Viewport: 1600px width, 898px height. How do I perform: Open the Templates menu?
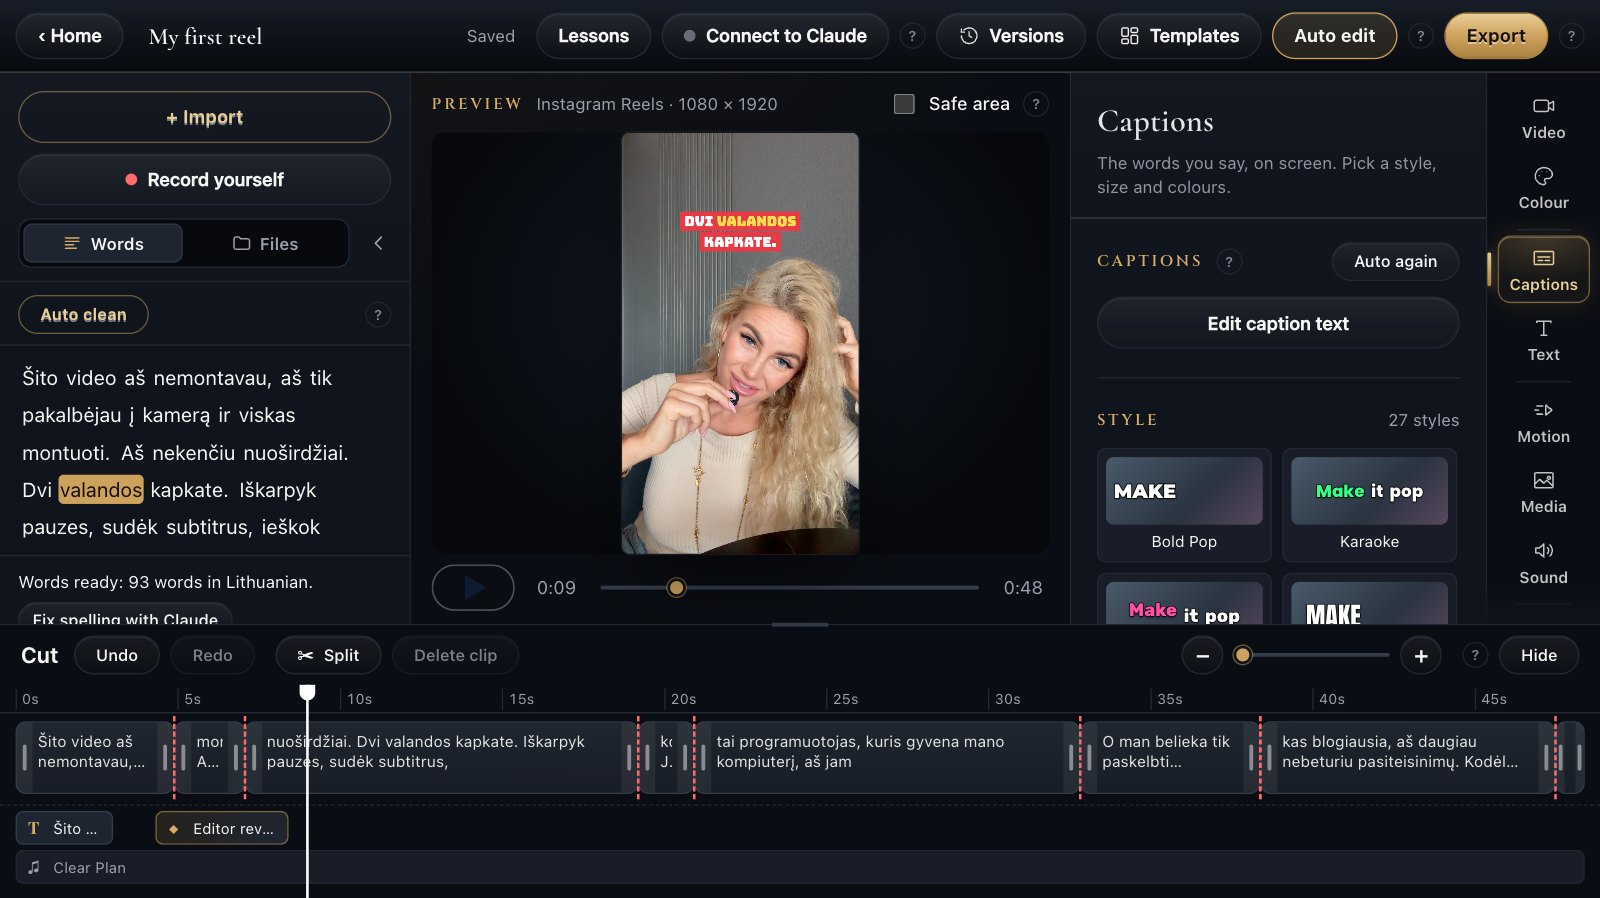pyautogui.click(x=1179, y=36)
